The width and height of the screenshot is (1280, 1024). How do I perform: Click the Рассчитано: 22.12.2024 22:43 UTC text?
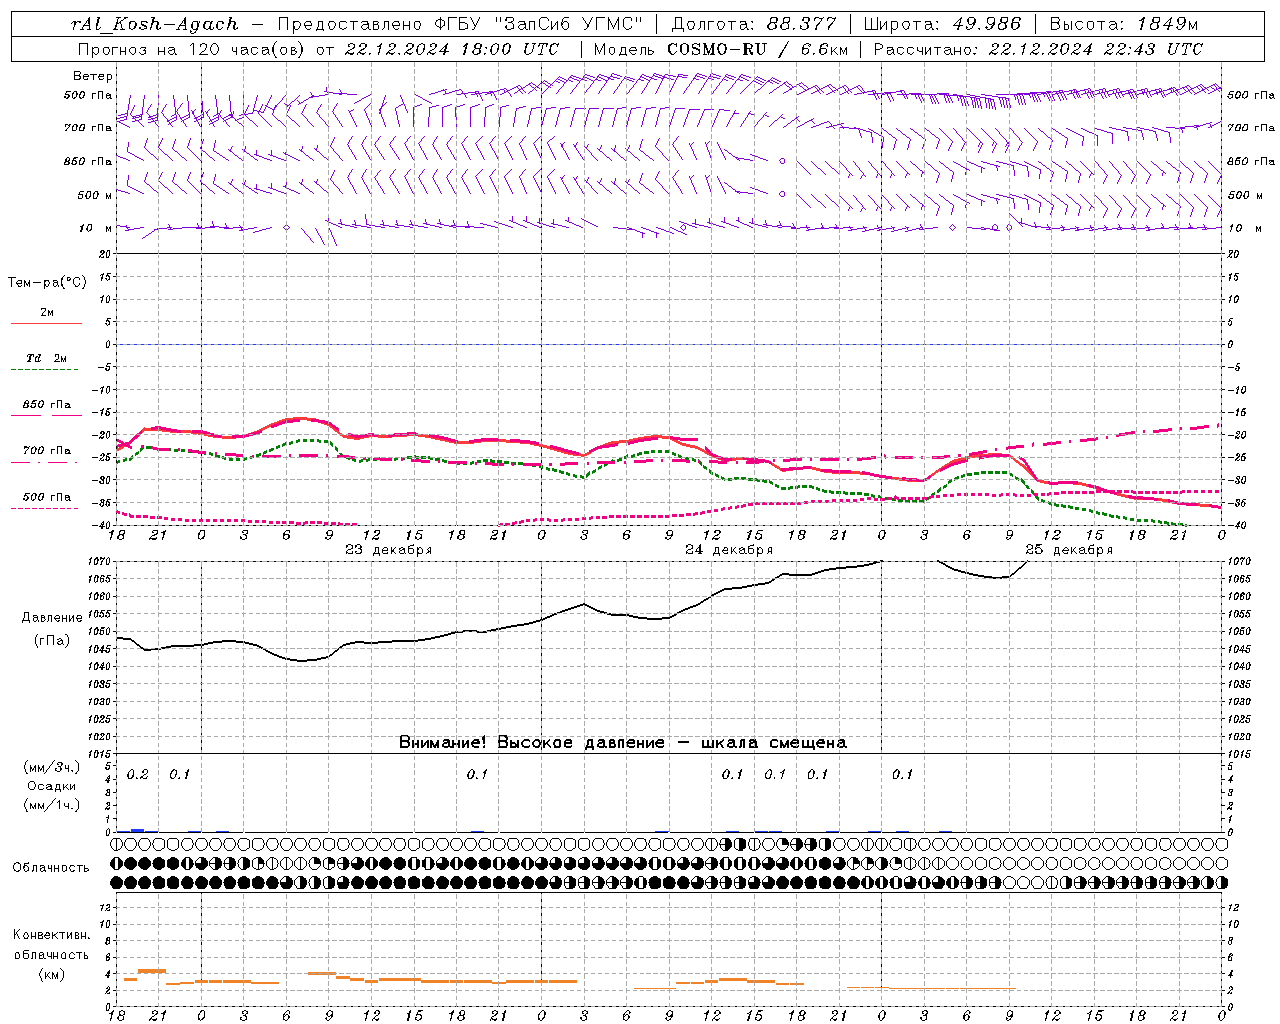(1038, 49)
